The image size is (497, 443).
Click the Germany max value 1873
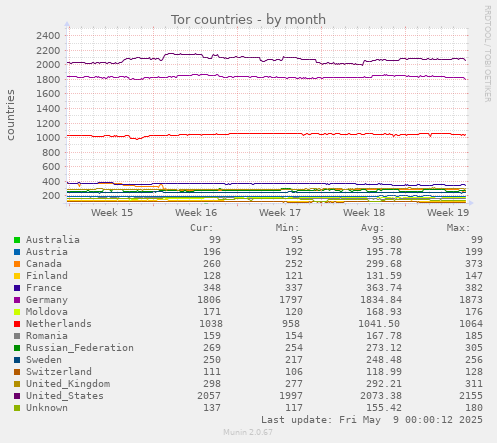point(471,300)
